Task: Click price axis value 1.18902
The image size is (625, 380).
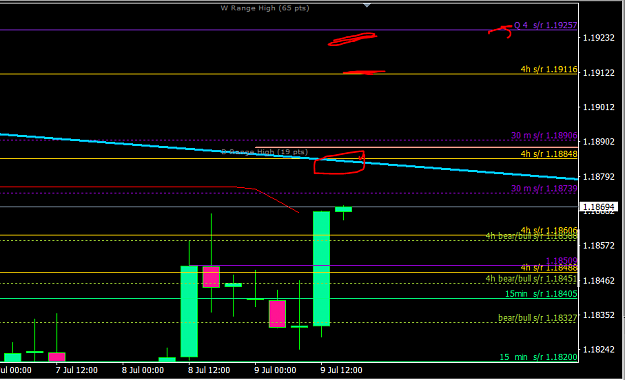Action: [598, 142]
